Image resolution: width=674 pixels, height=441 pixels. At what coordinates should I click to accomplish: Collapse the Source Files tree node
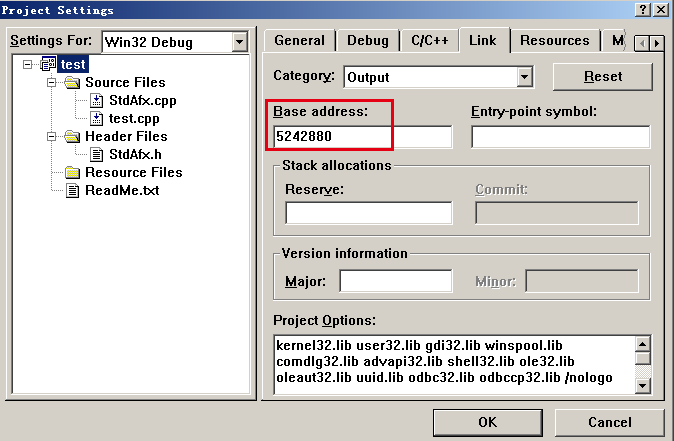click(x=50, y=83)
